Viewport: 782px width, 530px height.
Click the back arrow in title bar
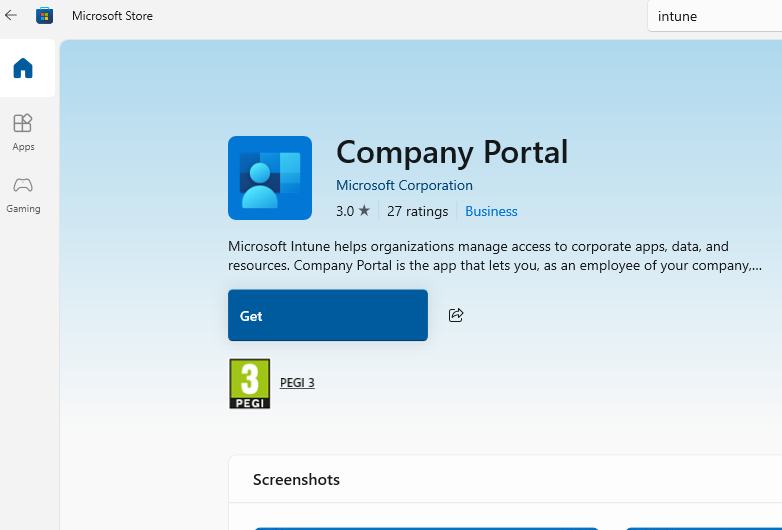click(x=11, y=15)
